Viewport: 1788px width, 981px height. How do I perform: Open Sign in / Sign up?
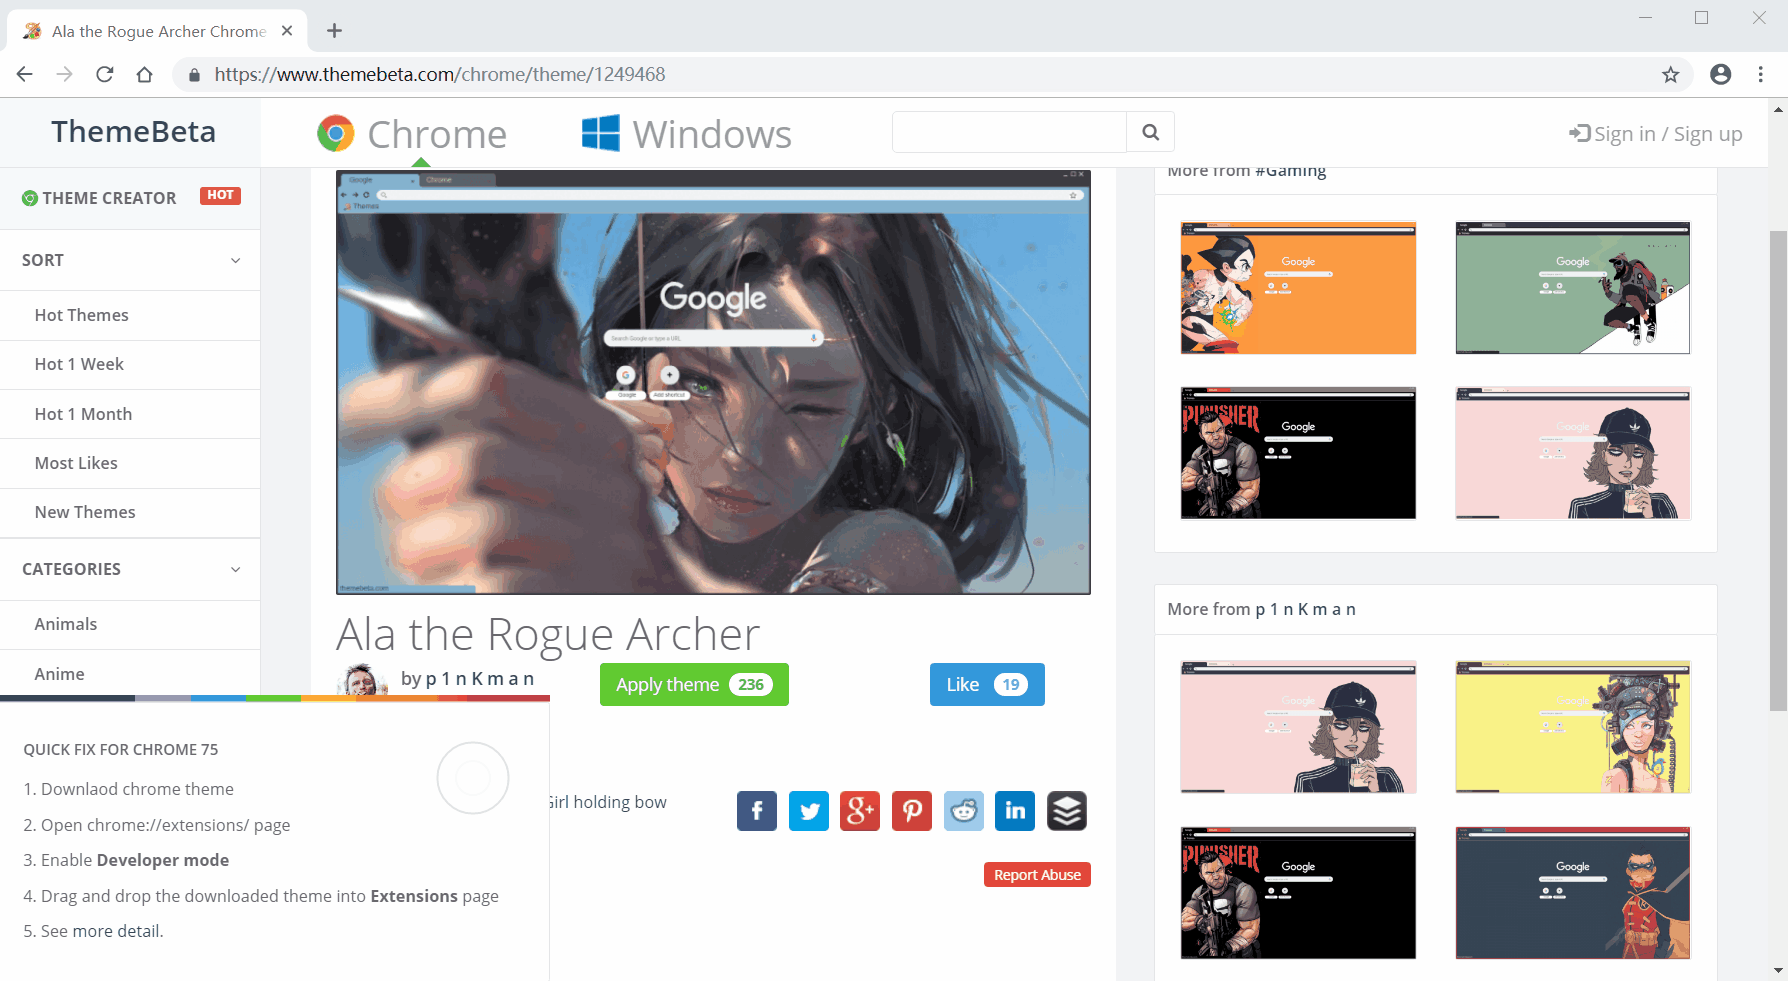(x=1656, y=134)
